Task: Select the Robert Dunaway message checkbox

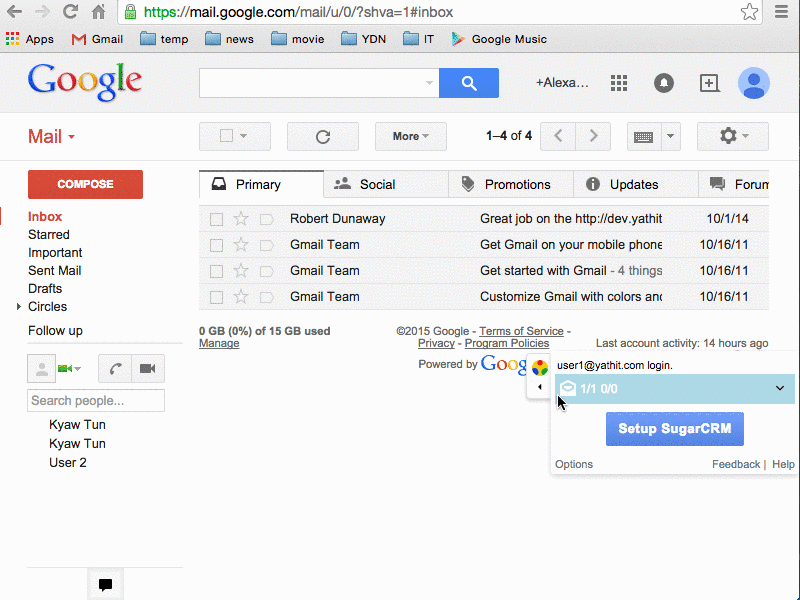Action: click(x=216, y=219)
